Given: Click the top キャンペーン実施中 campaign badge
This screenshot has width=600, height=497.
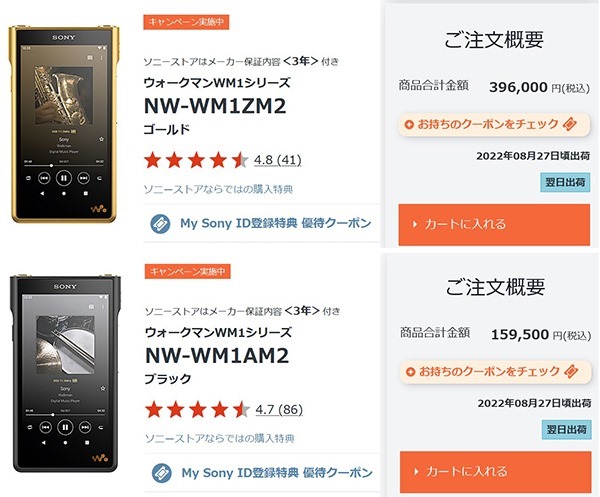Looking at the screenshot, I should click(x=186, y=22).
